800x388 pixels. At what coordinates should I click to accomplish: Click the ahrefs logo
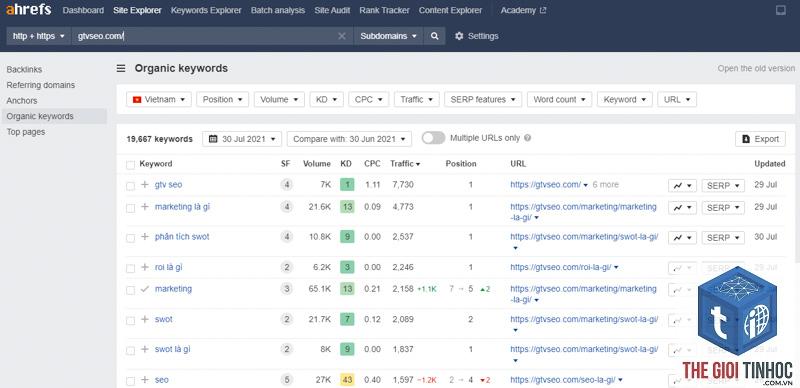[29, 10]
